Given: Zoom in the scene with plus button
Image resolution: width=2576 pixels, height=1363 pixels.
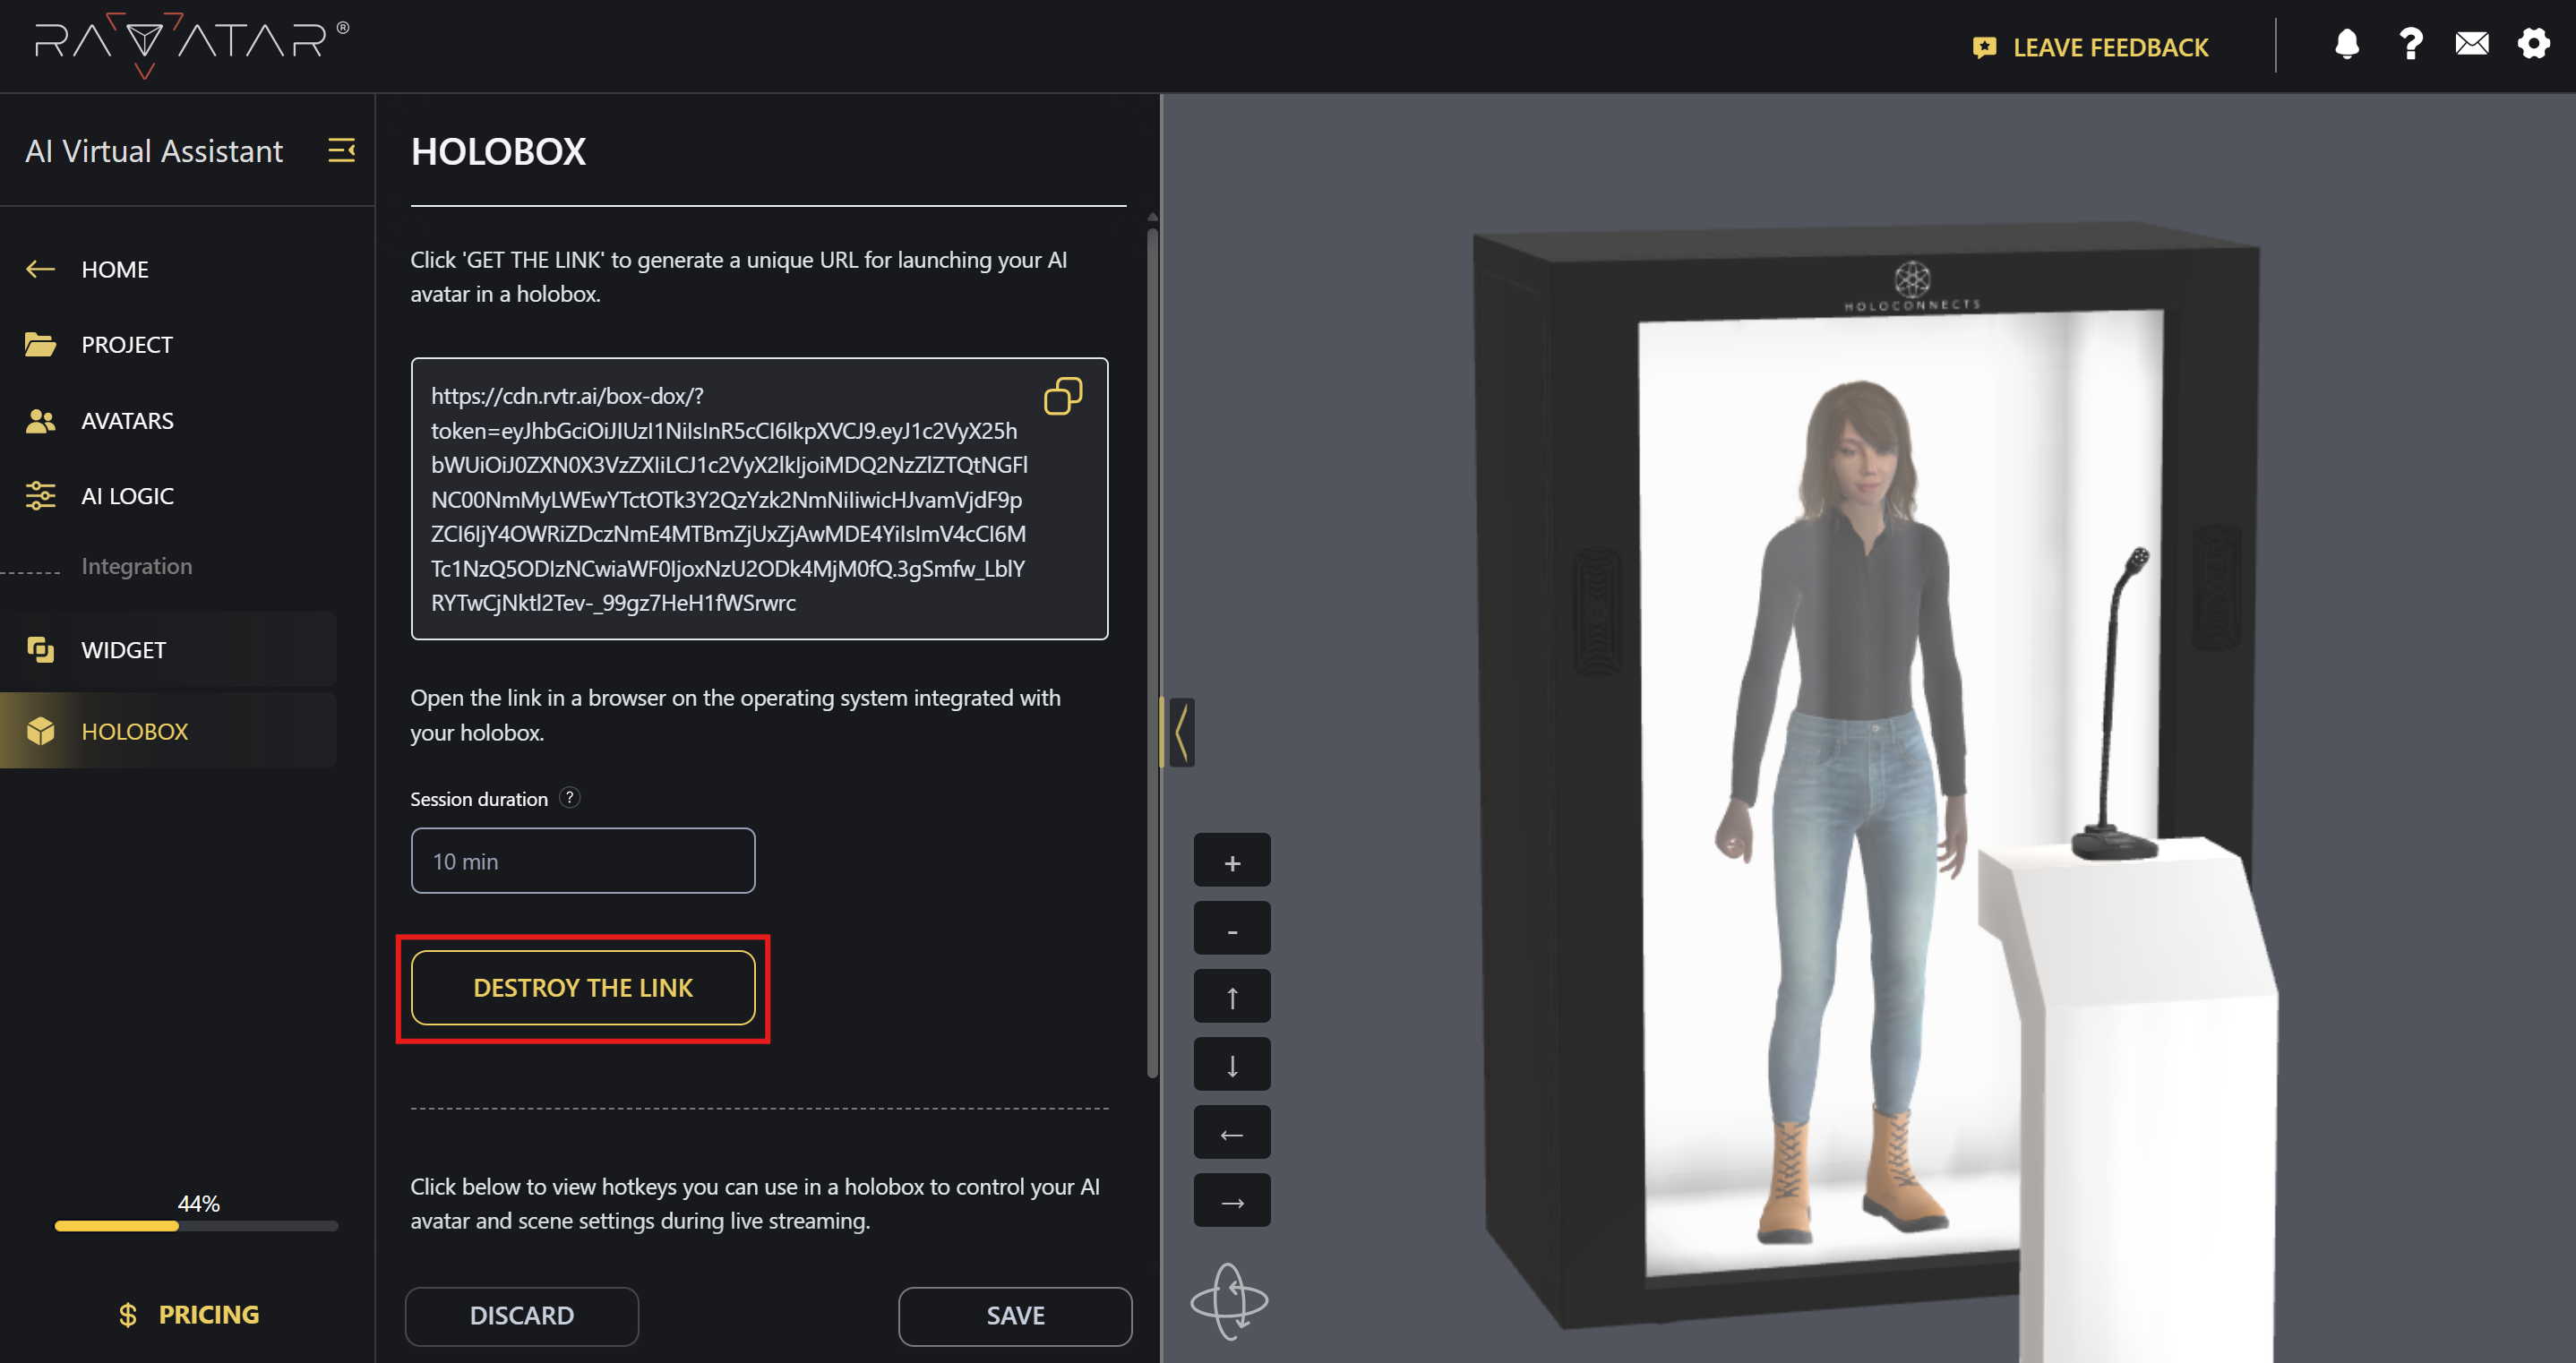Looking at the screenshot, I should (1232, 861).
